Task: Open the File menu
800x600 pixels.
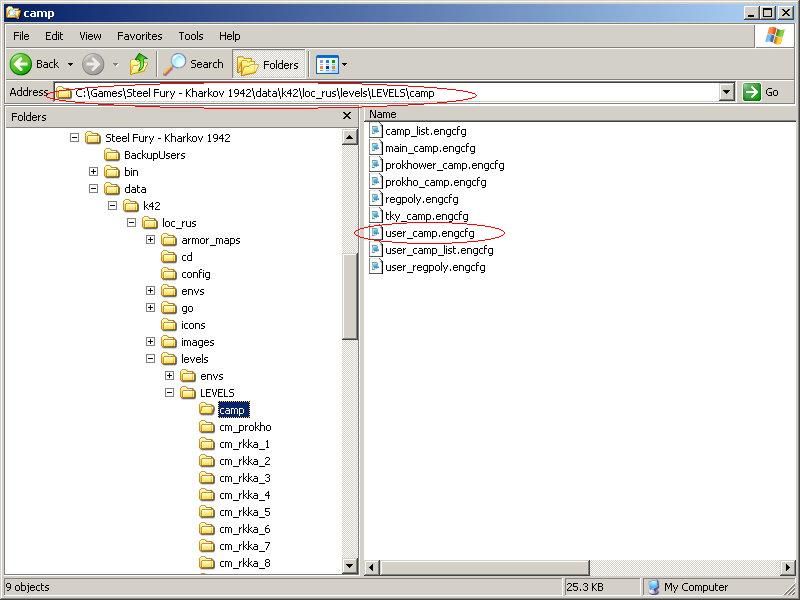Action: click(x=21, y=36)
